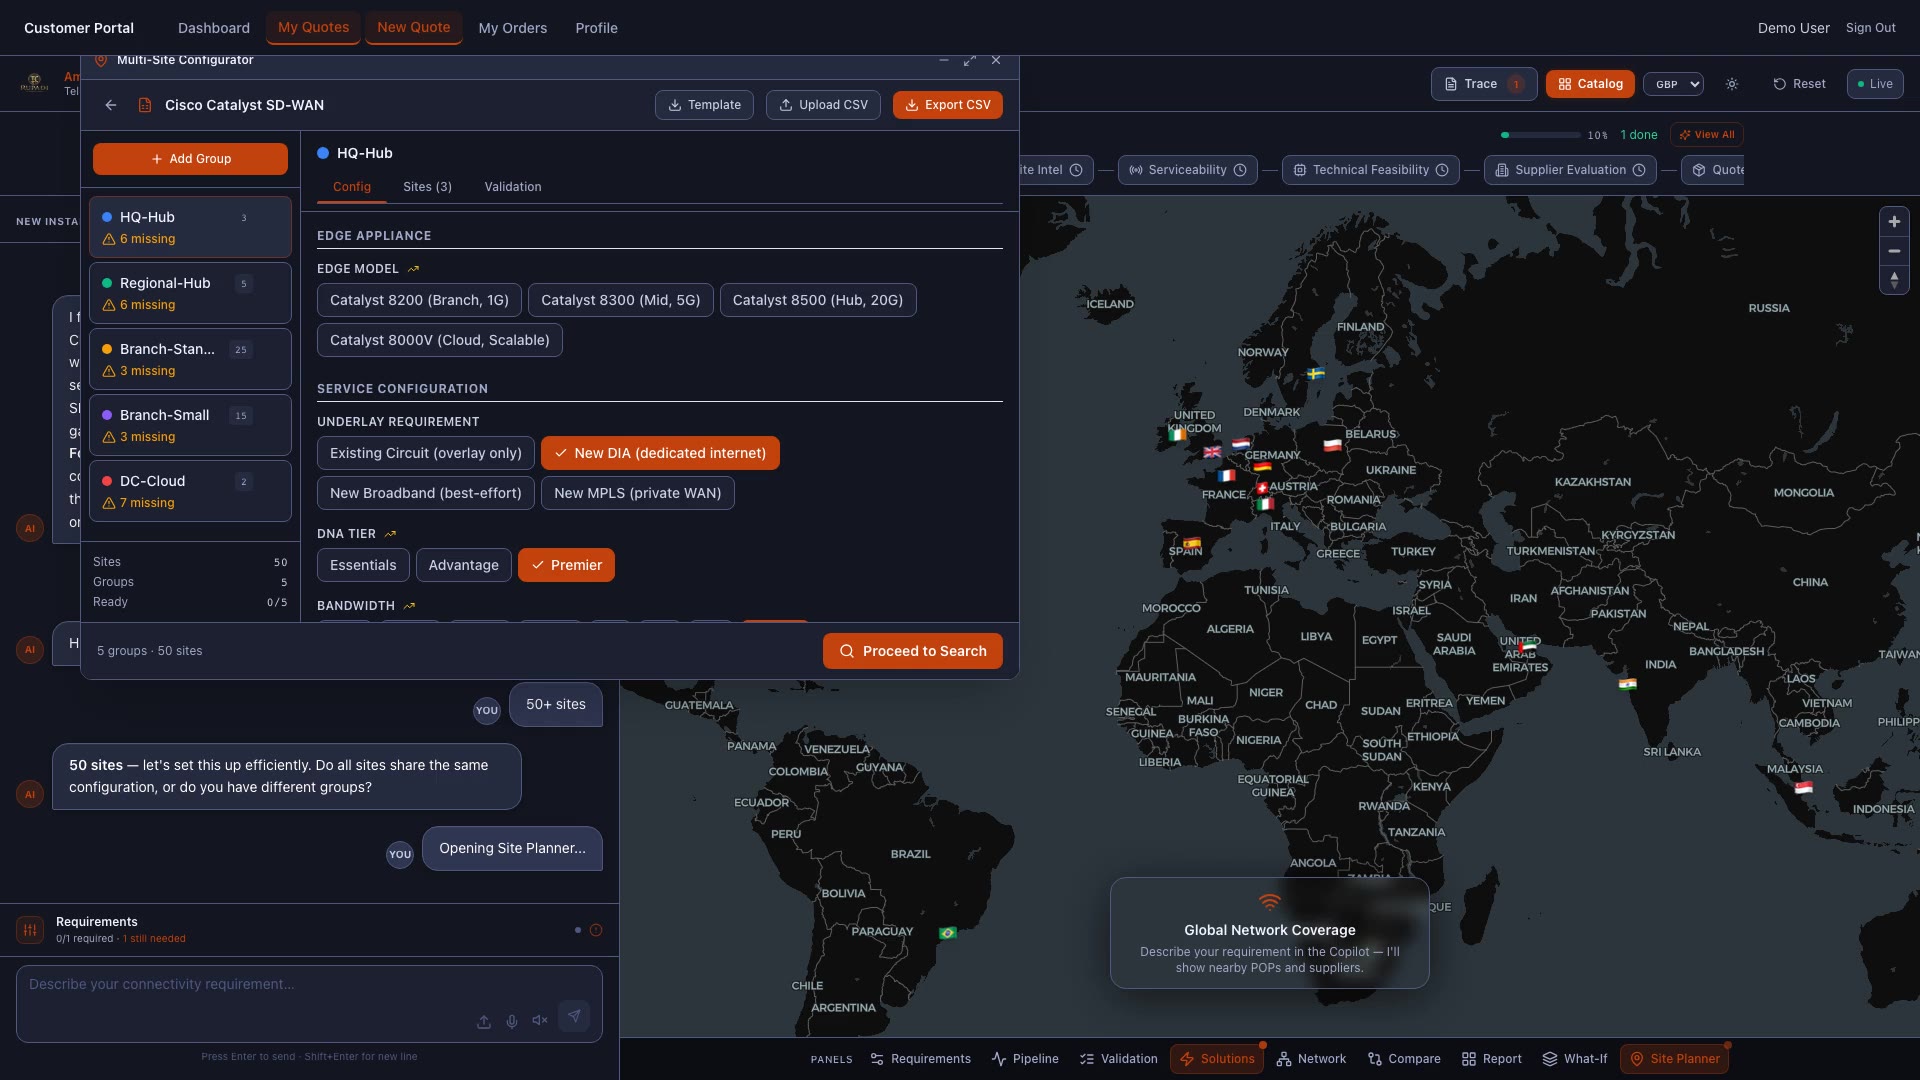Send the message with the paper-plane icon
This screenshot has height=1080, width=1920.
(574, 1017)
